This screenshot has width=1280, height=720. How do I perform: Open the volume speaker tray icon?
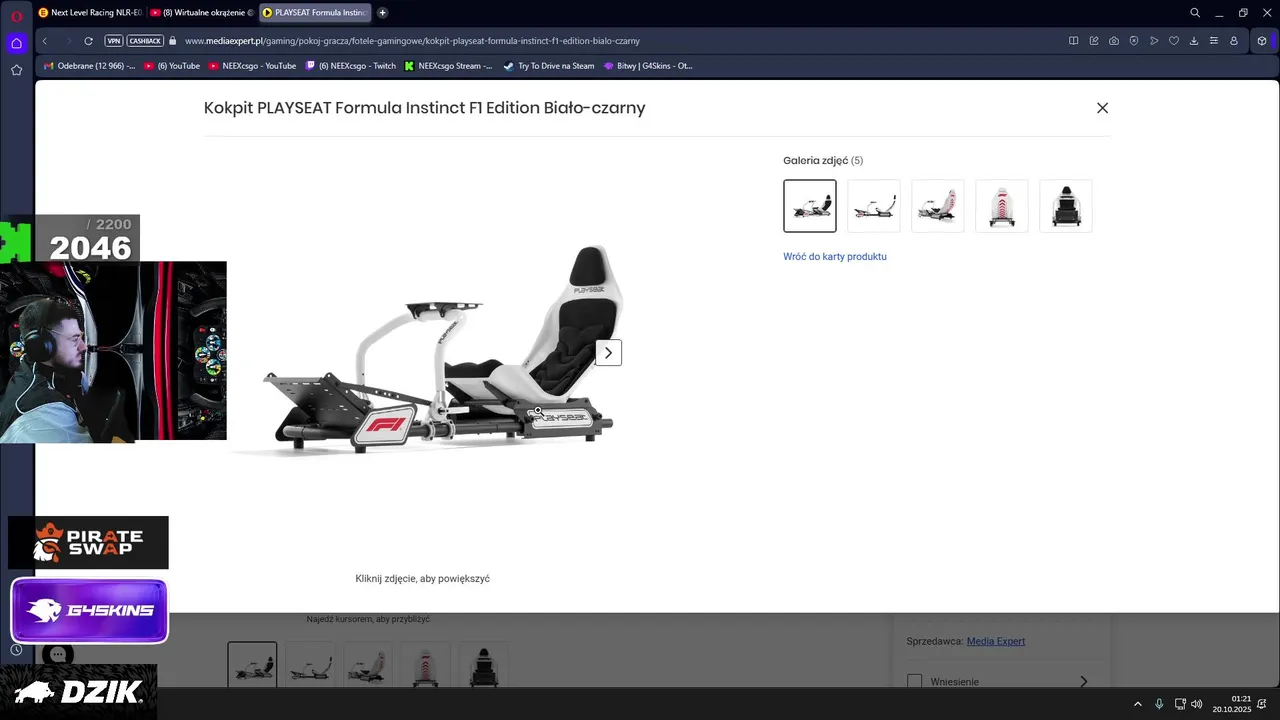(1197, 704)
